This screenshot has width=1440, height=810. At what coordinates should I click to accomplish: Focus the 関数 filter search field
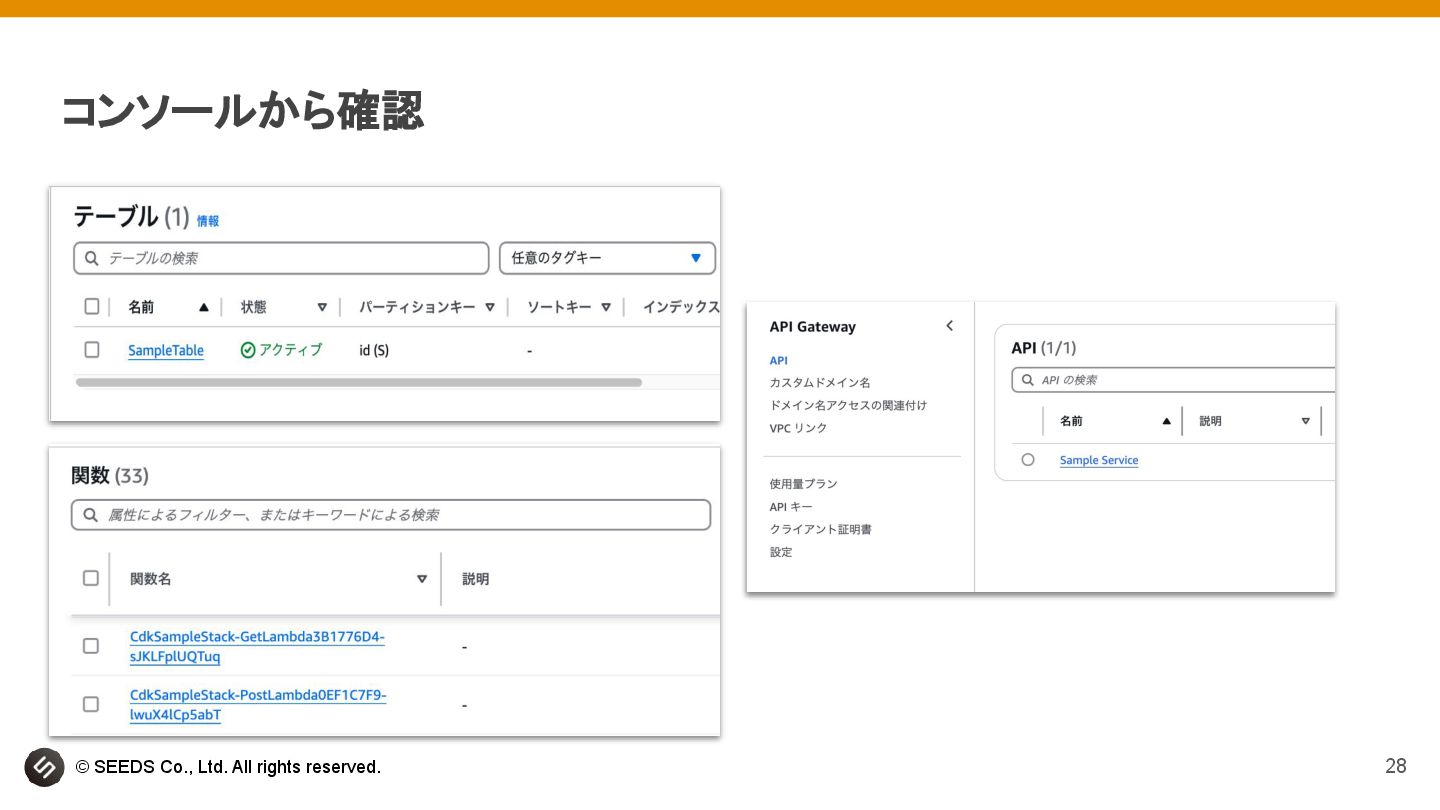point(391,515)
